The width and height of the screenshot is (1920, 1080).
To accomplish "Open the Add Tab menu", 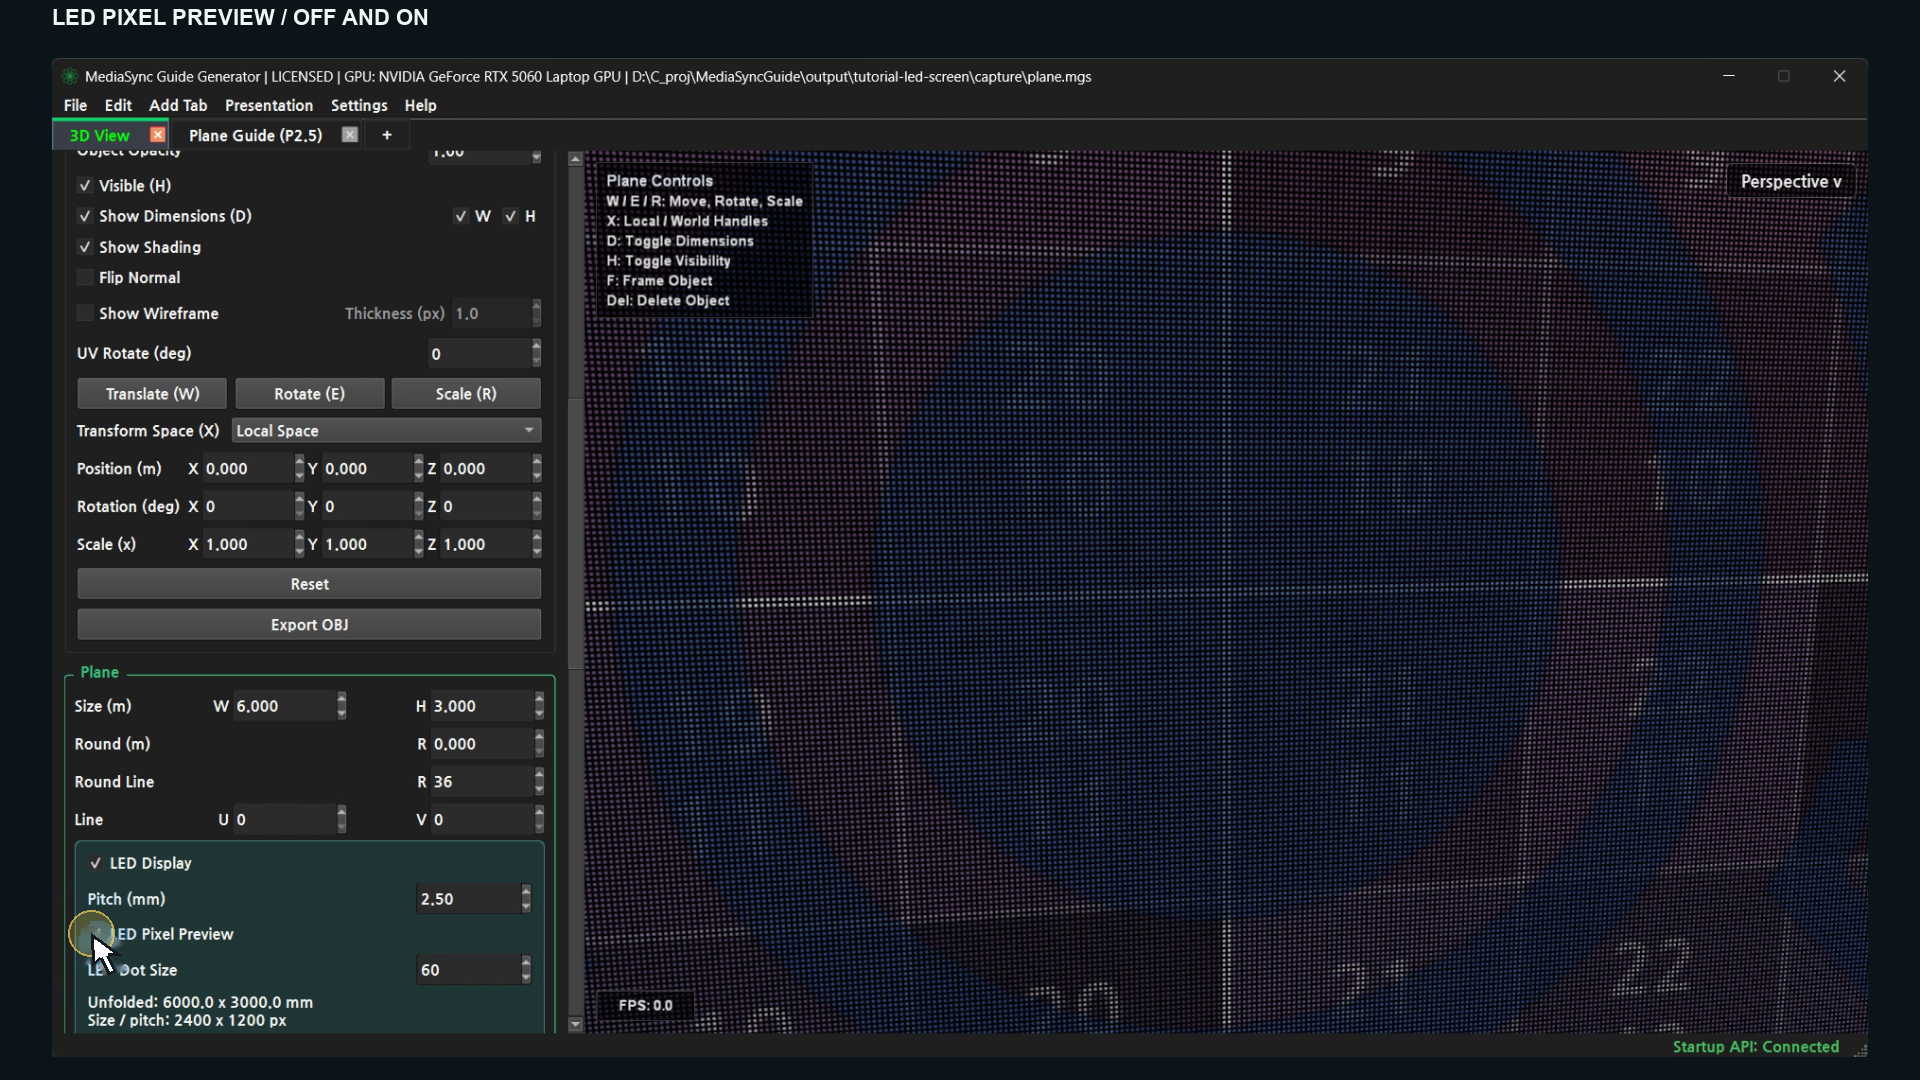I will [178, 105].
